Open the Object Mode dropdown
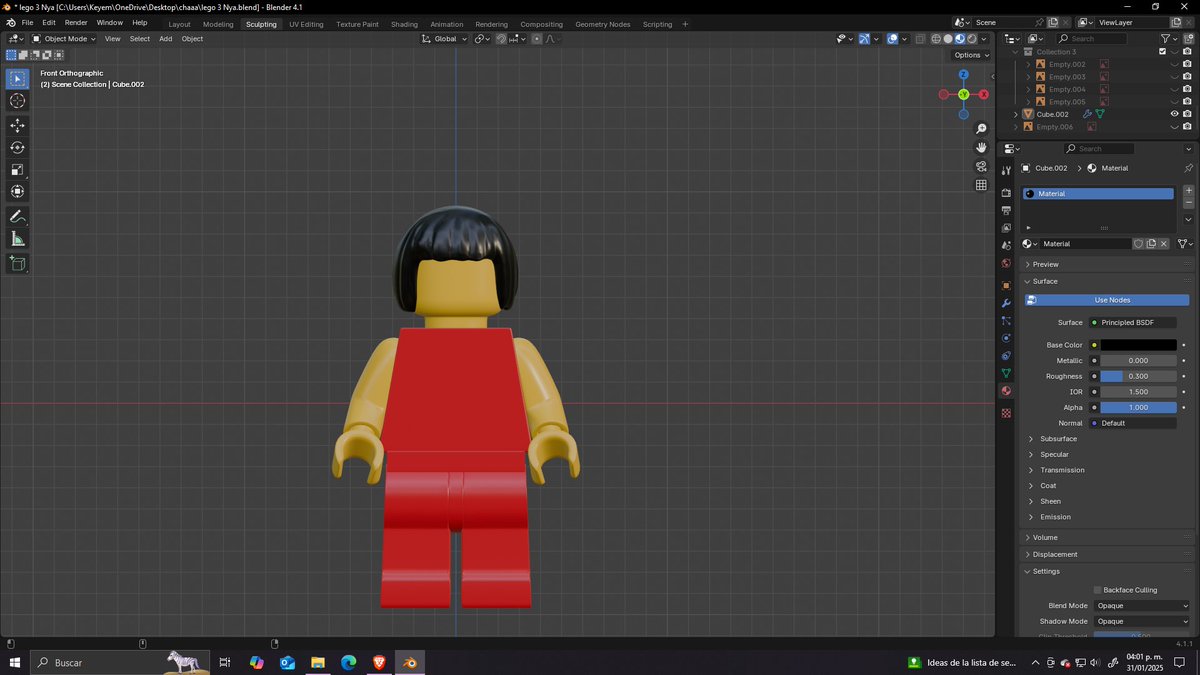Image resolution: width=1200 pixels, height=675 pixels. tap(64, 39)
